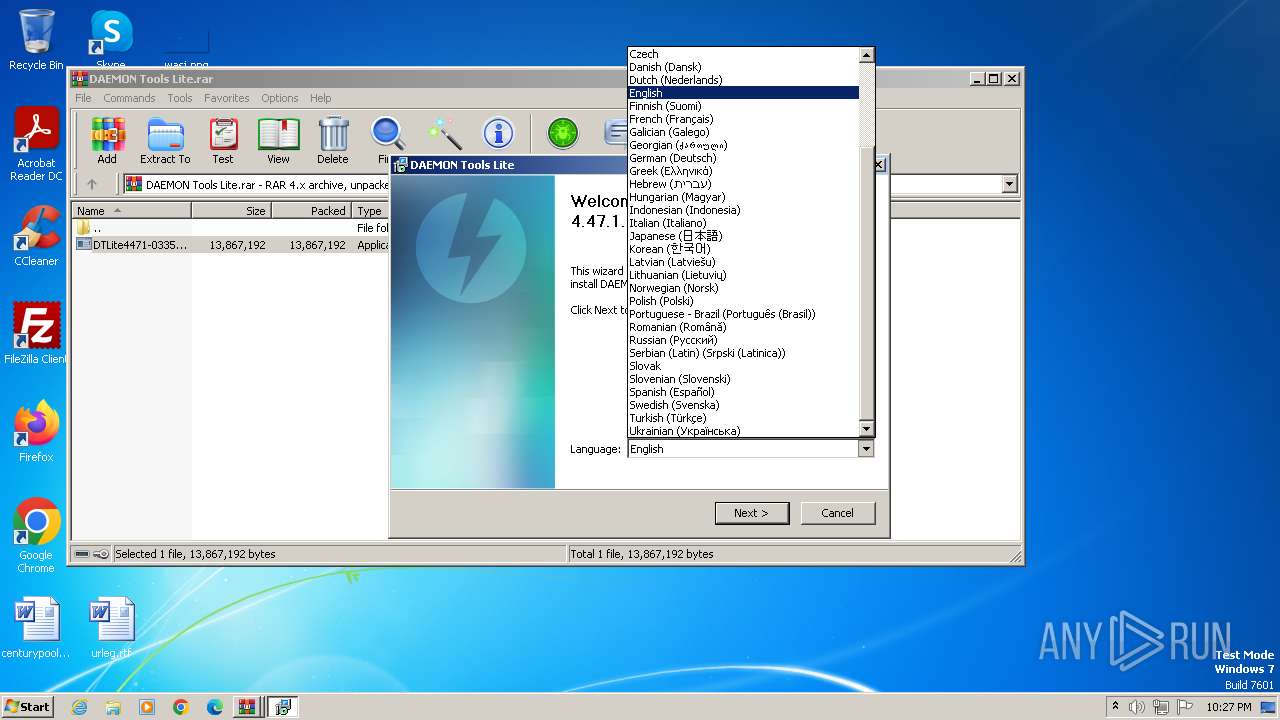The image size is (1280, 720).
Task: Select Norwegian (Norsk) language
Action: 743,288
